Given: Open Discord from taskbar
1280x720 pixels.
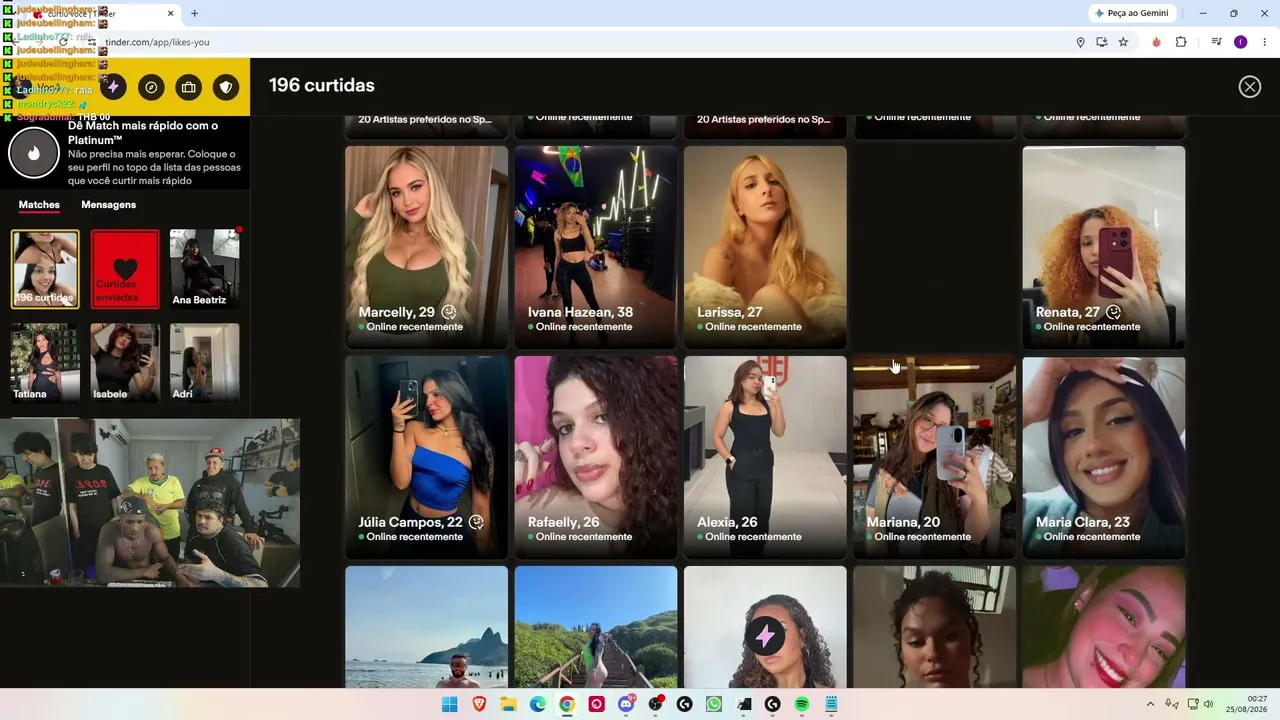Looking at the screenshot, I should tap(626, 704).
